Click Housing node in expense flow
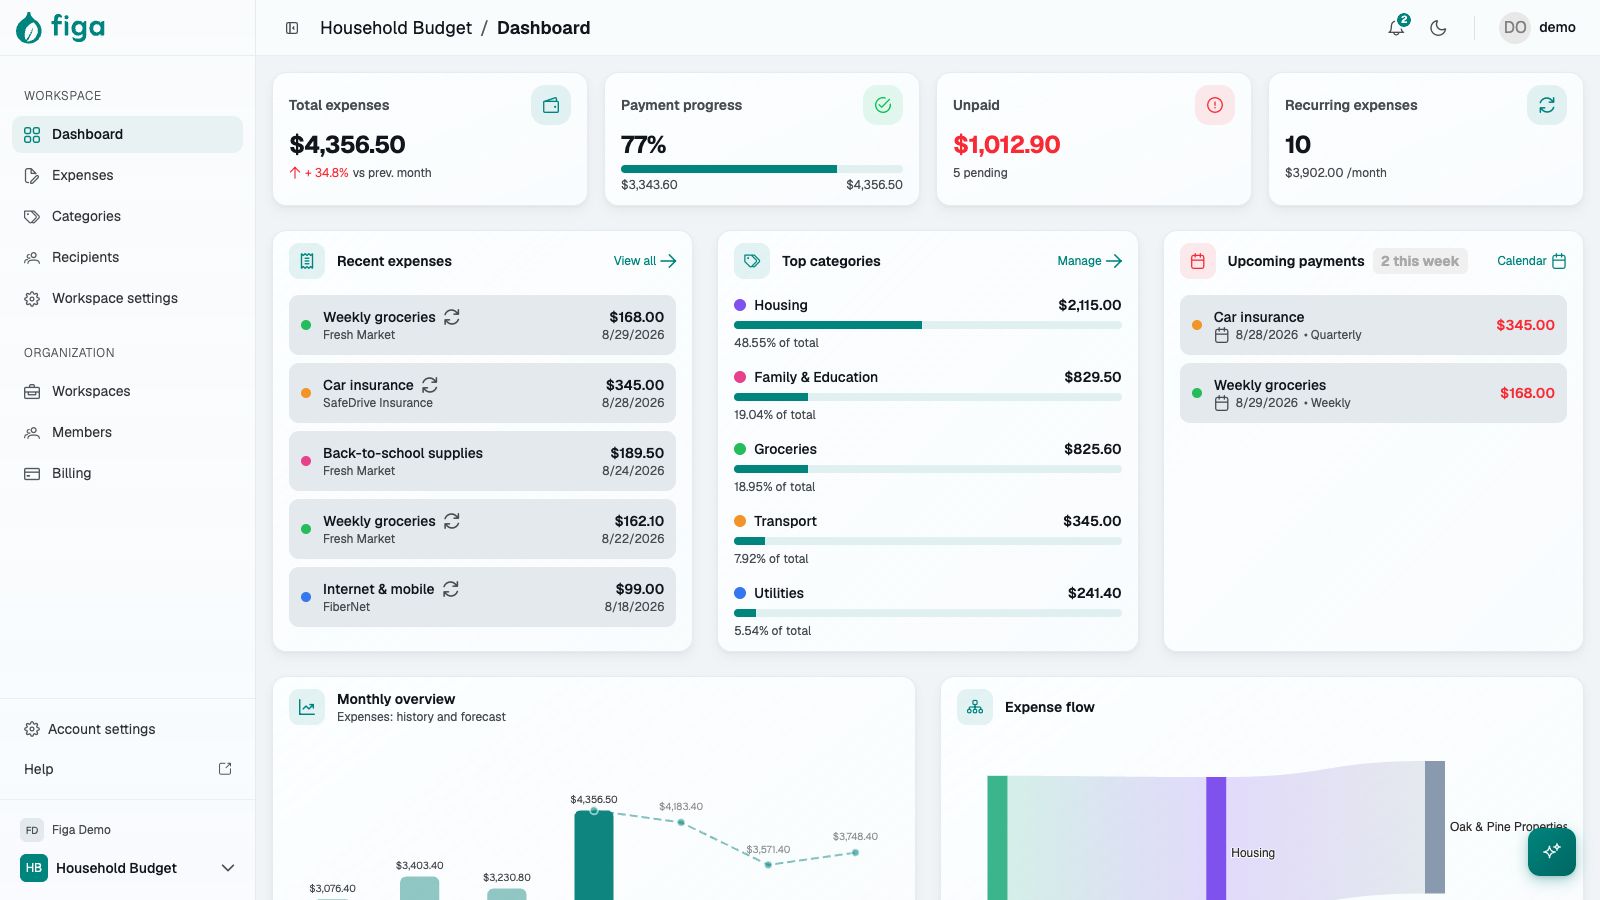Screen dimensions: 1600x900 [1216, 838]
